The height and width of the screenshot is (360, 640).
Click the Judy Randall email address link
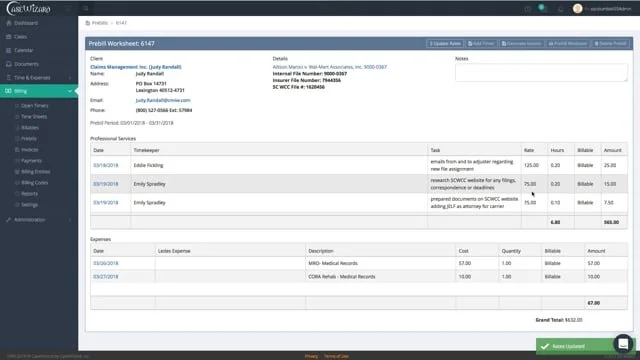[163, 100]
